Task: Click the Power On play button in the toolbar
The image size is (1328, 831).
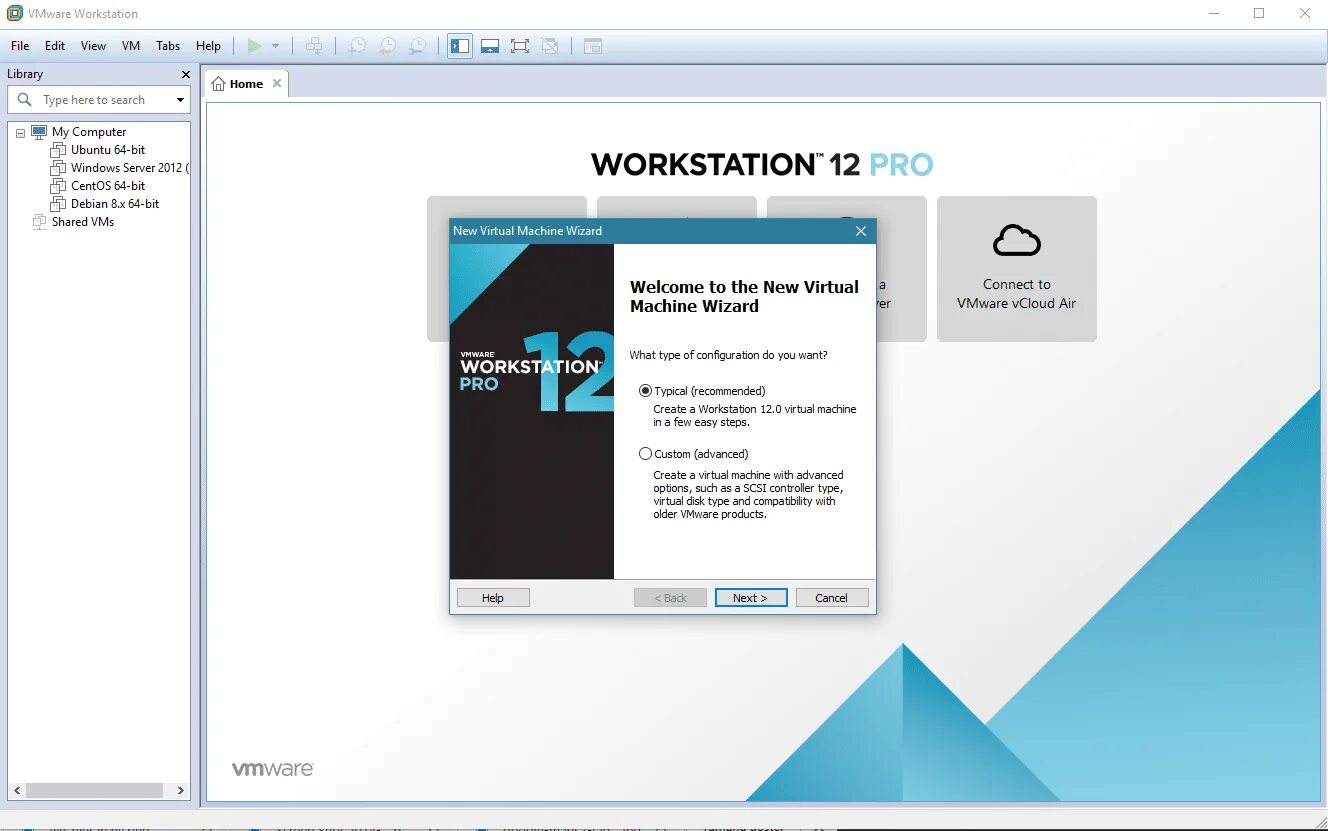Action: tap(254, 46)
